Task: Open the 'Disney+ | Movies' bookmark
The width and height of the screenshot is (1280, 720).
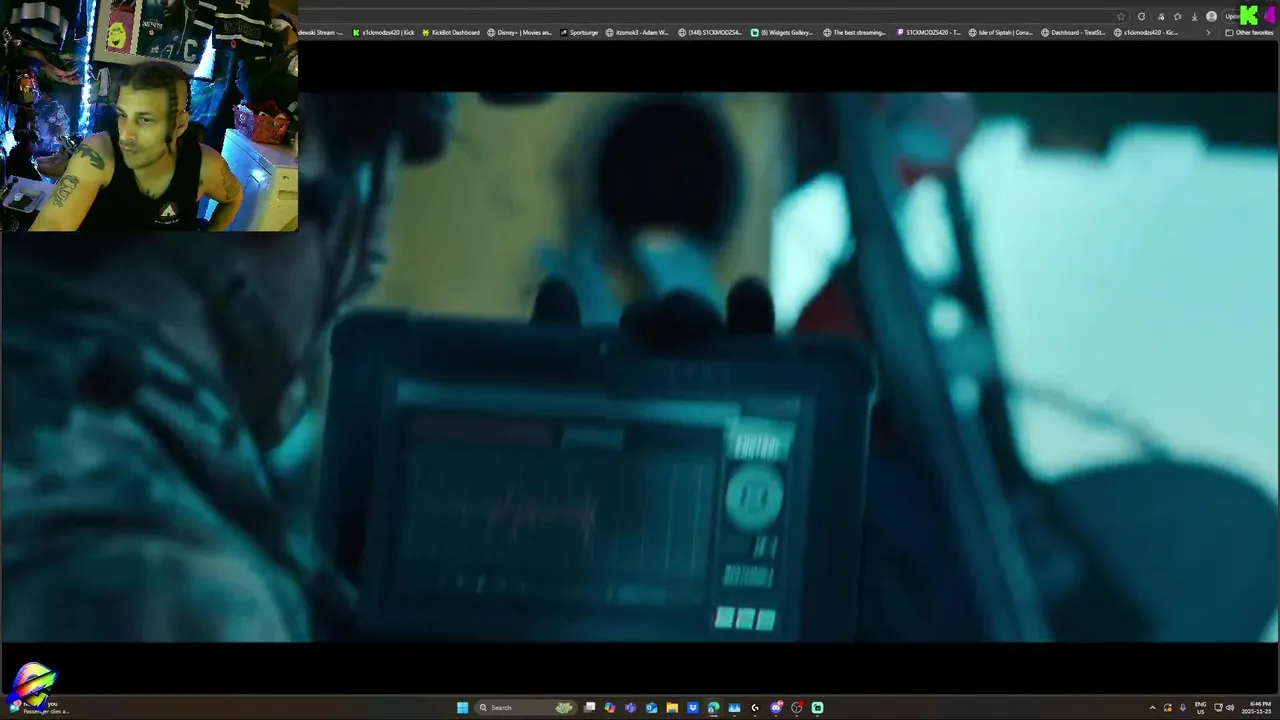Action: coord(520,32)
